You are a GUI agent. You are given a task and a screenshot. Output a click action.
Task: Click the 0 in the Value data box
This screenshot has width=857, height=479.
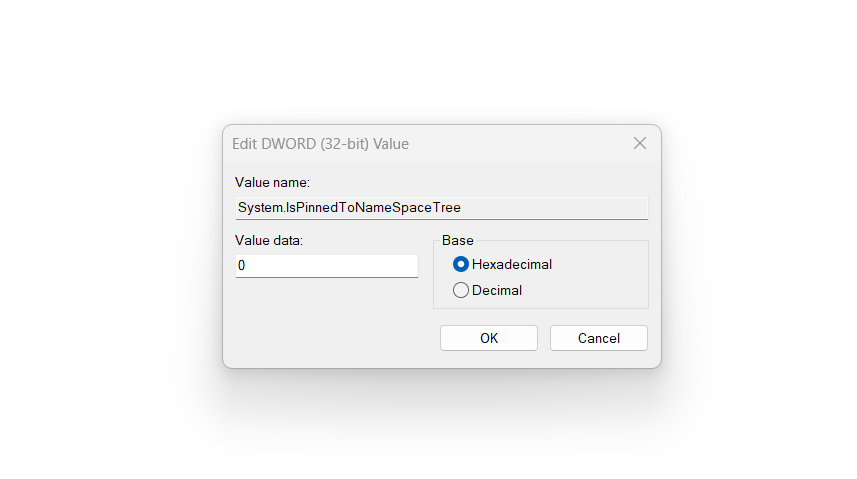[x=242, y=266]
